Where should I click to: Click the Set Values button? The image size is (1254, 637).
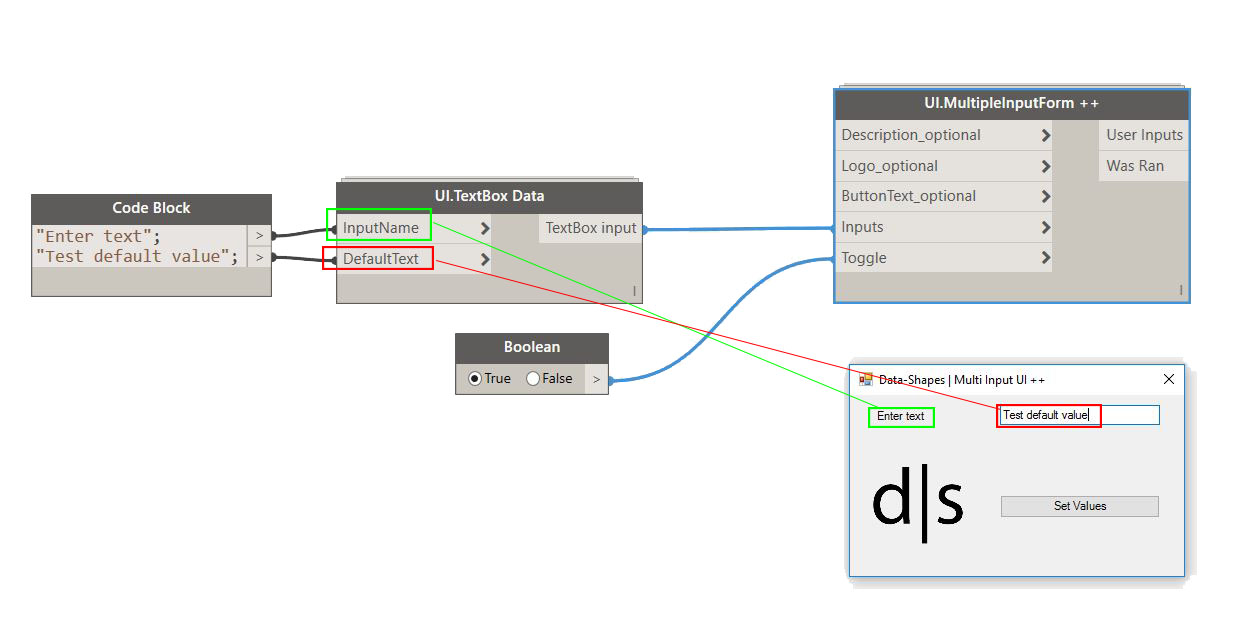1079,506
